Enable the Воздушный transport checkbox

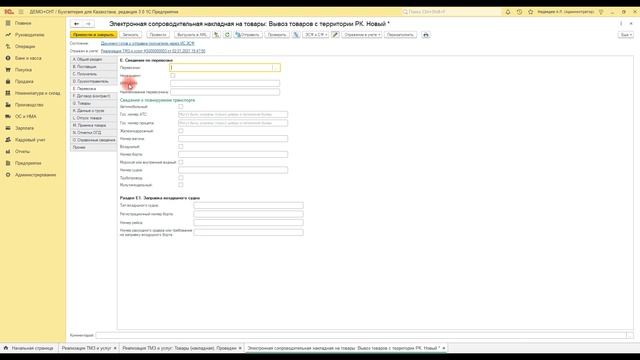point(181,147)
